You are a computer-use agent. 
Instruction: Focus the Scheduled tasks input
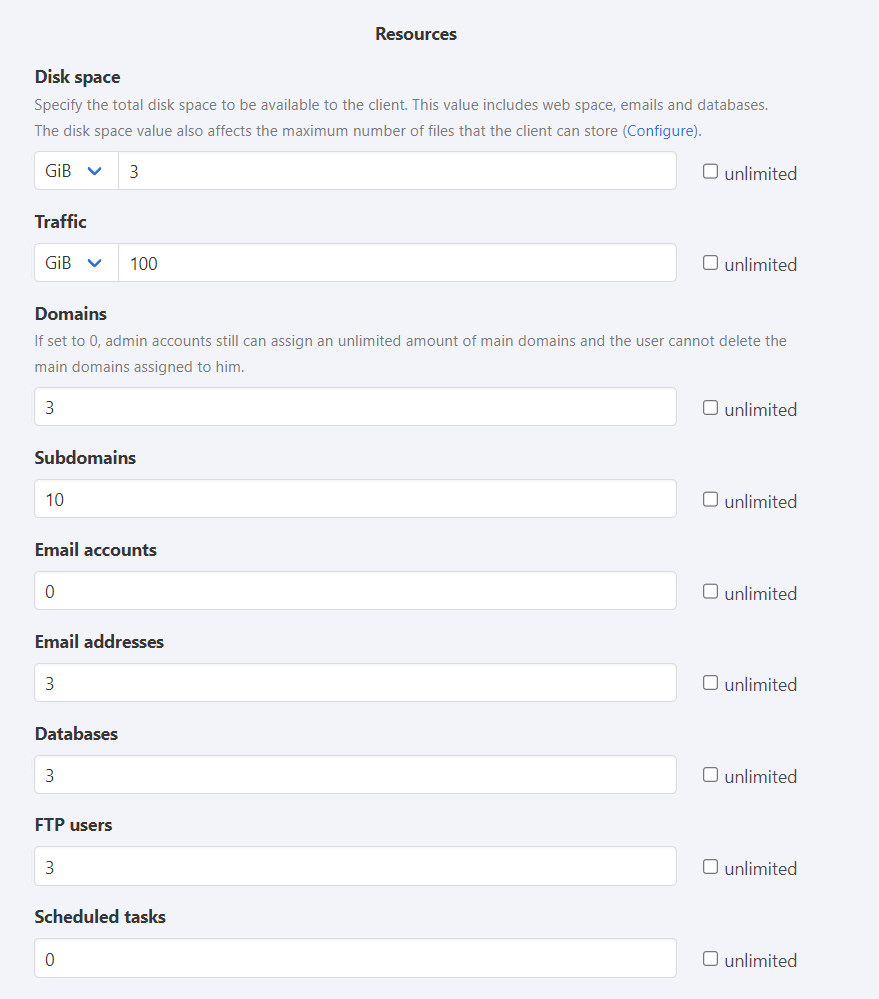coord(355,958)
